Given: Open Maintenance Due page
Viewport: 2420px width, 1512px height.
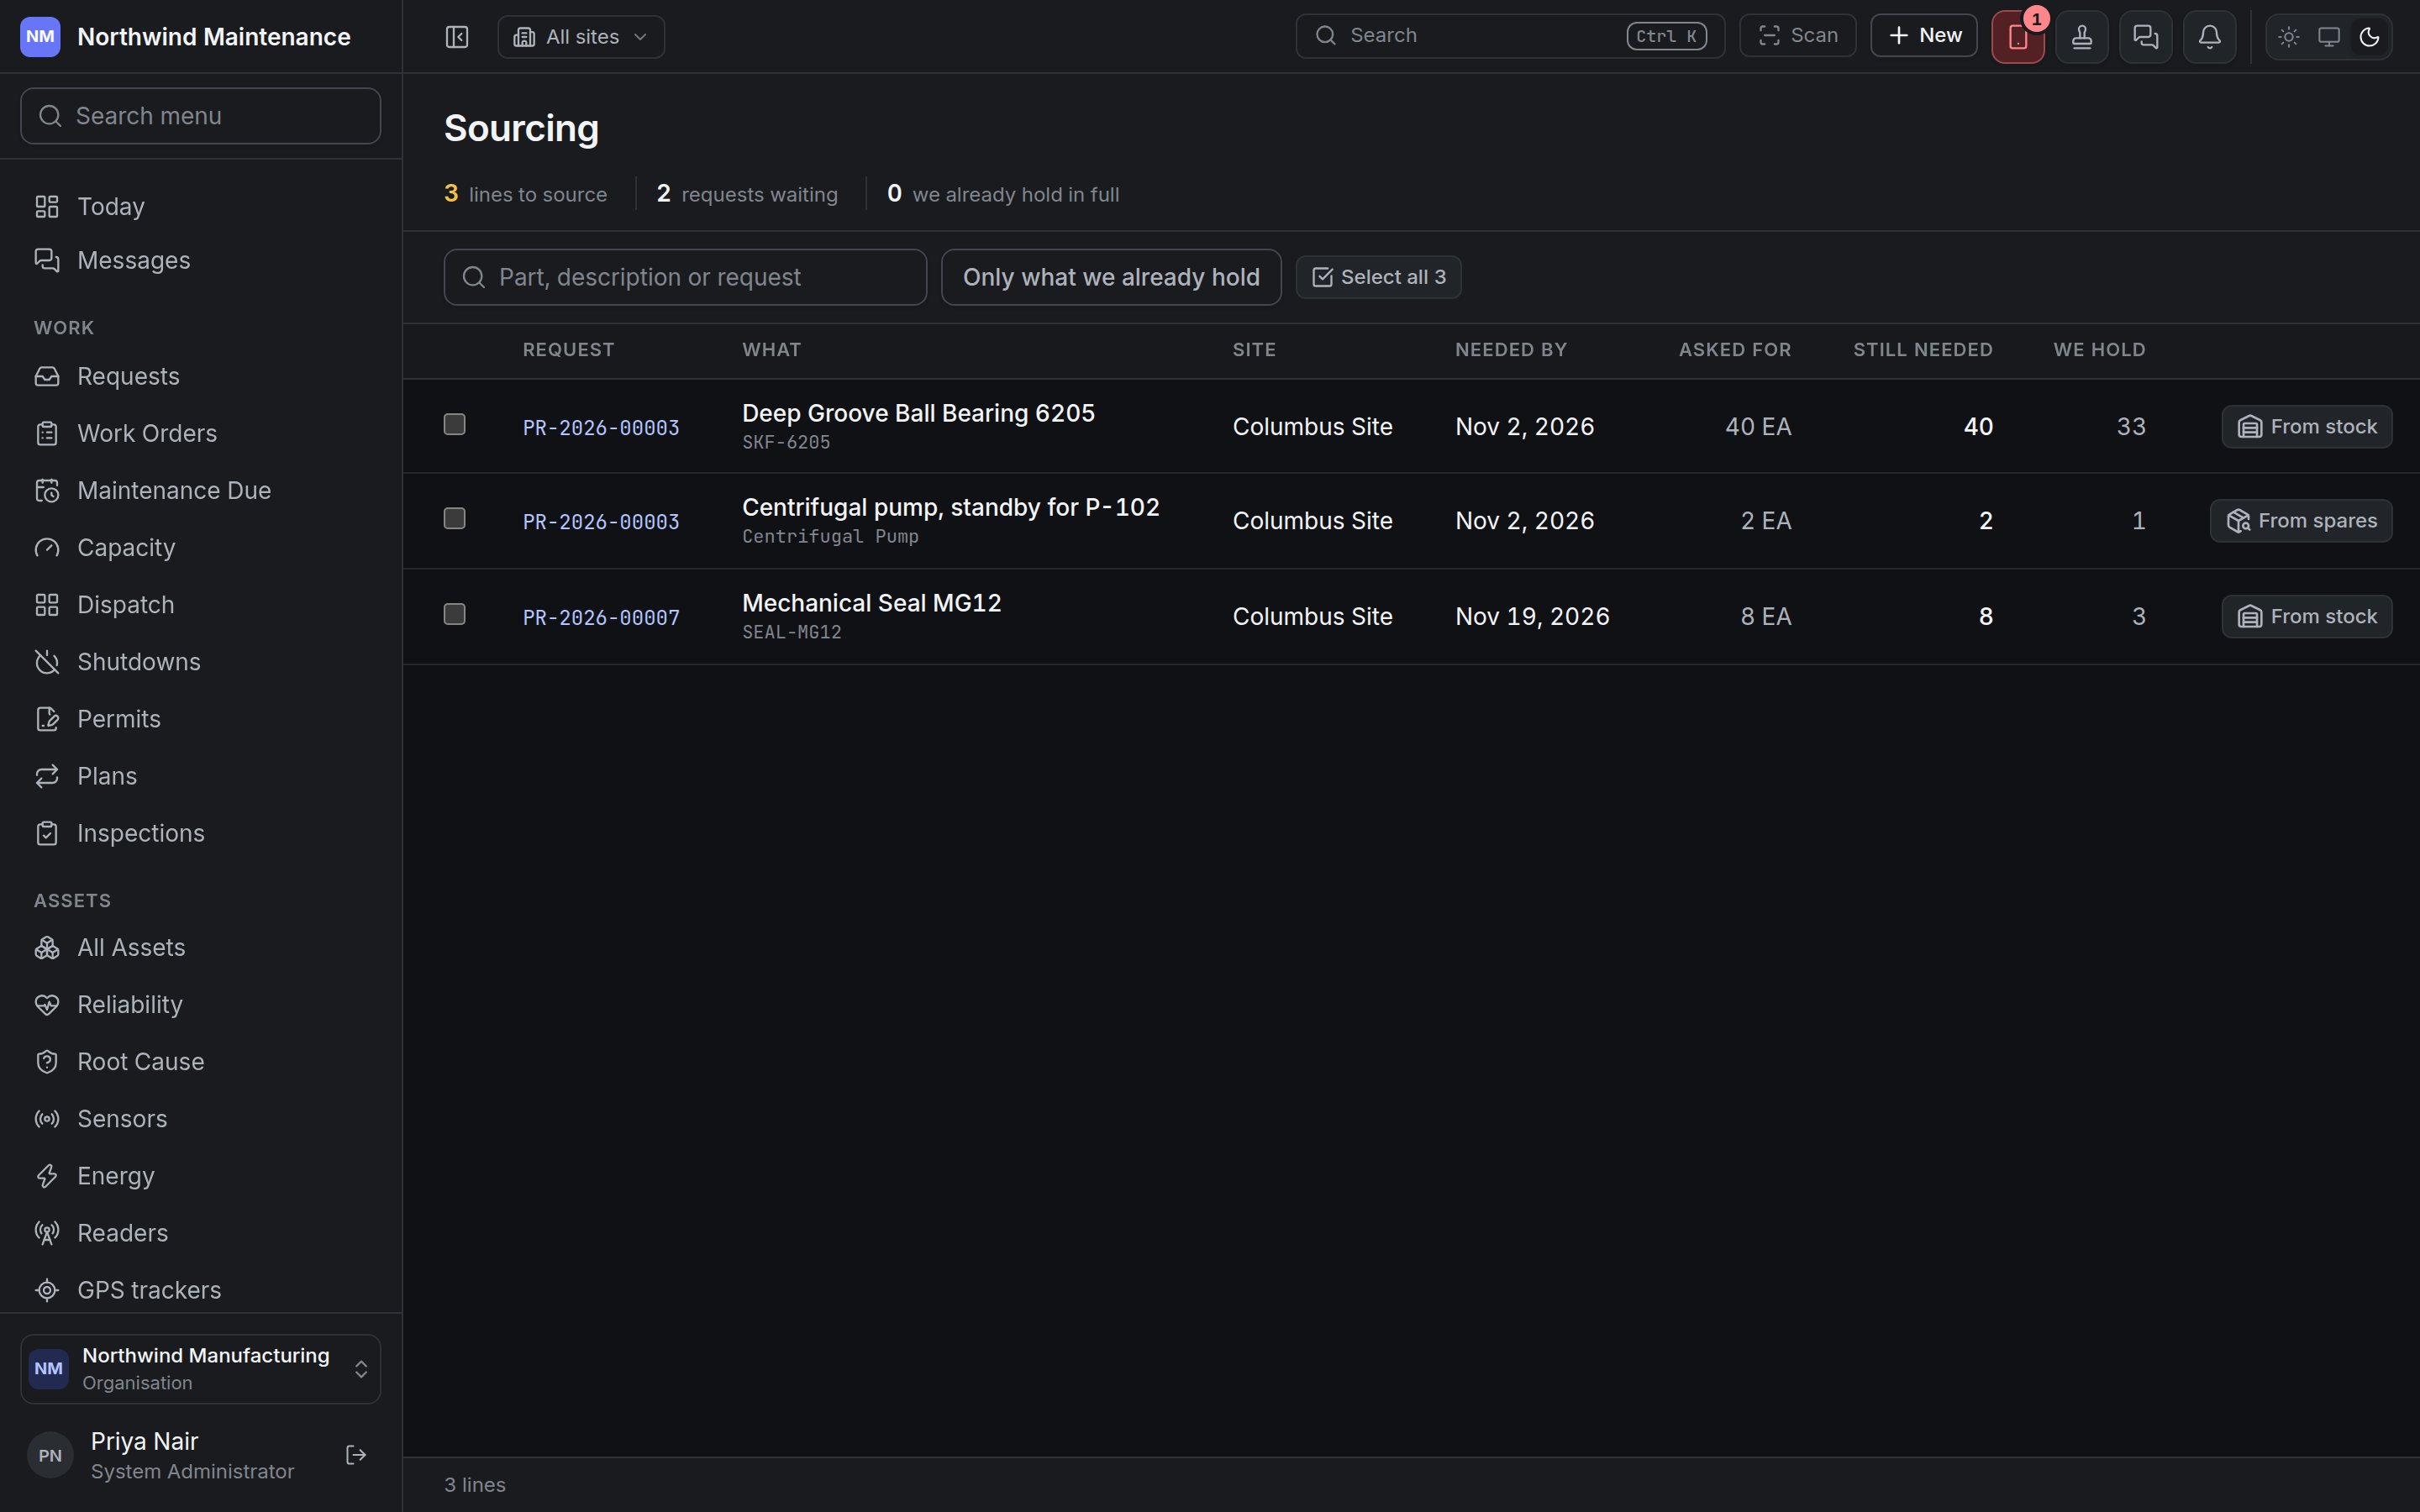Looking at the screenshot, I should click(200, 491).
